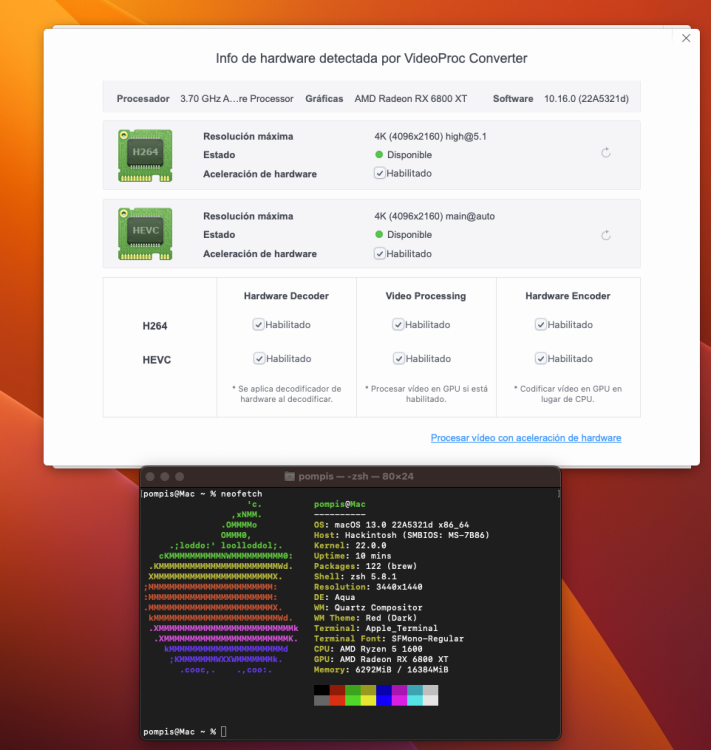Click the Terminal command prompt cursor

click(x=223, y=731)
